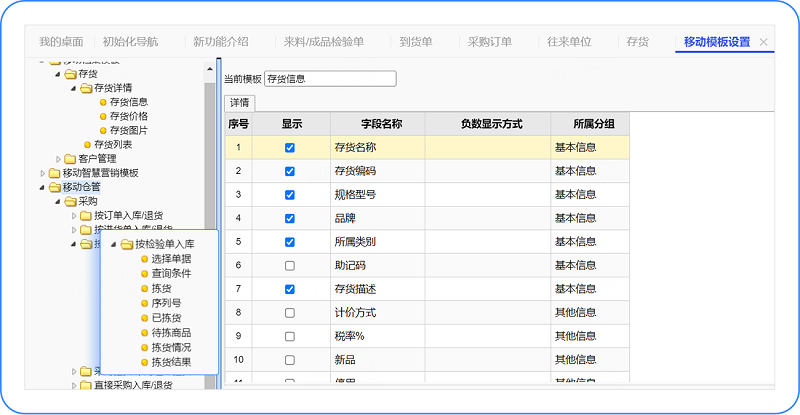This screenshot has height=415, width=800.
Task: Collapse the 采购 tree node arrow
Action: coord(58,202)
